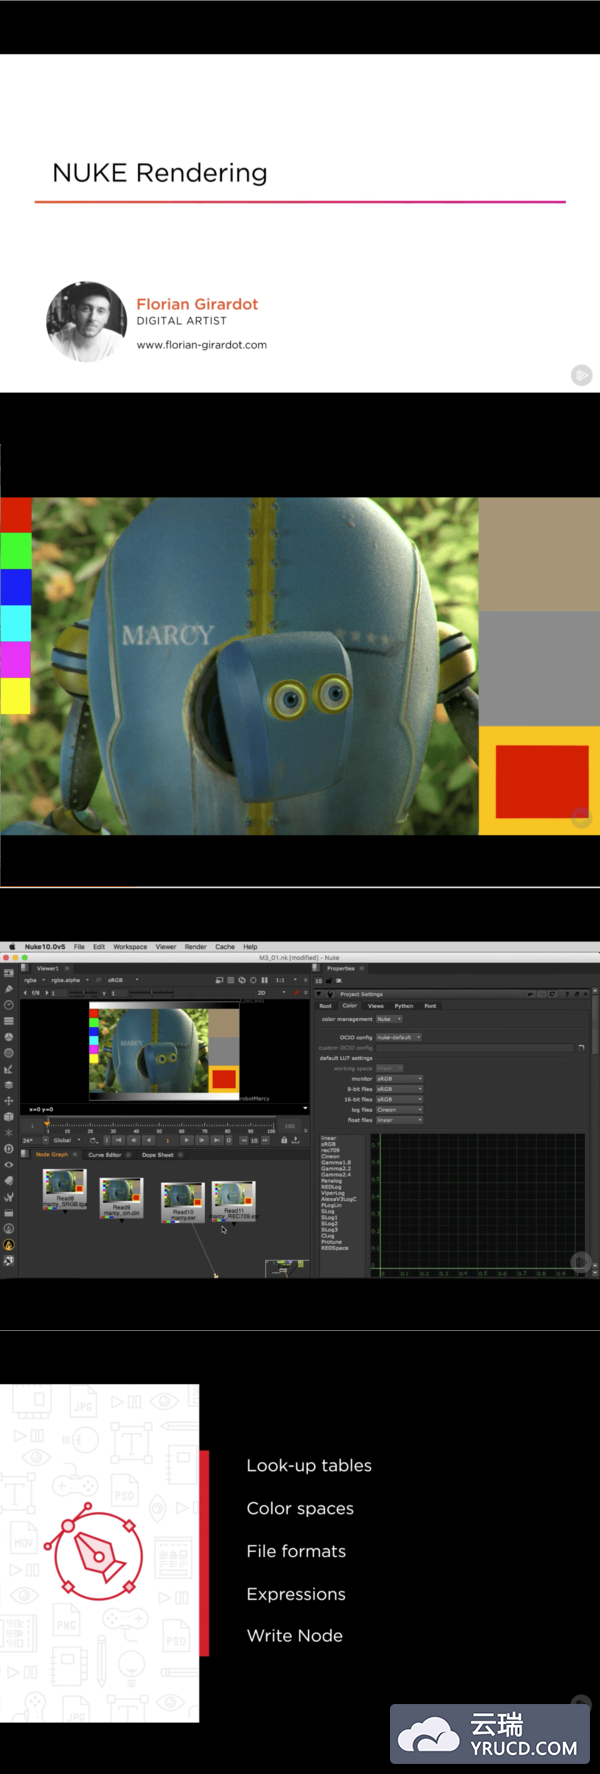The image size is (600, 1774).
Task: Click the orange timeline playhead marker
Action: click(x=47, y=1124)
